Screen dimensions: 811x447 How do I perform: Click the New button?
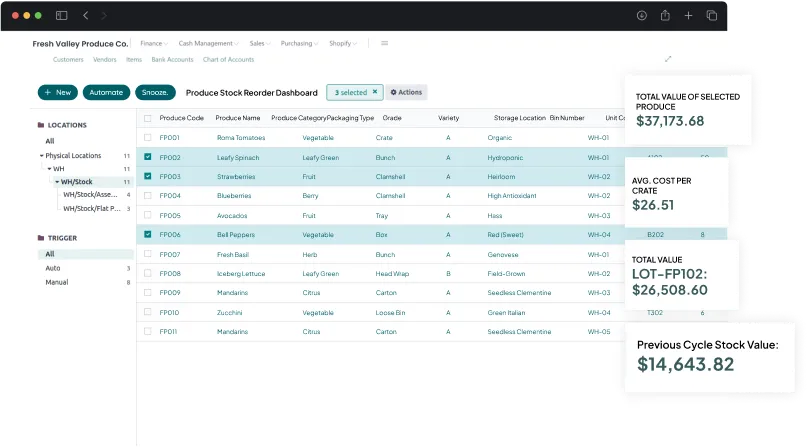[x=58, y=92]
